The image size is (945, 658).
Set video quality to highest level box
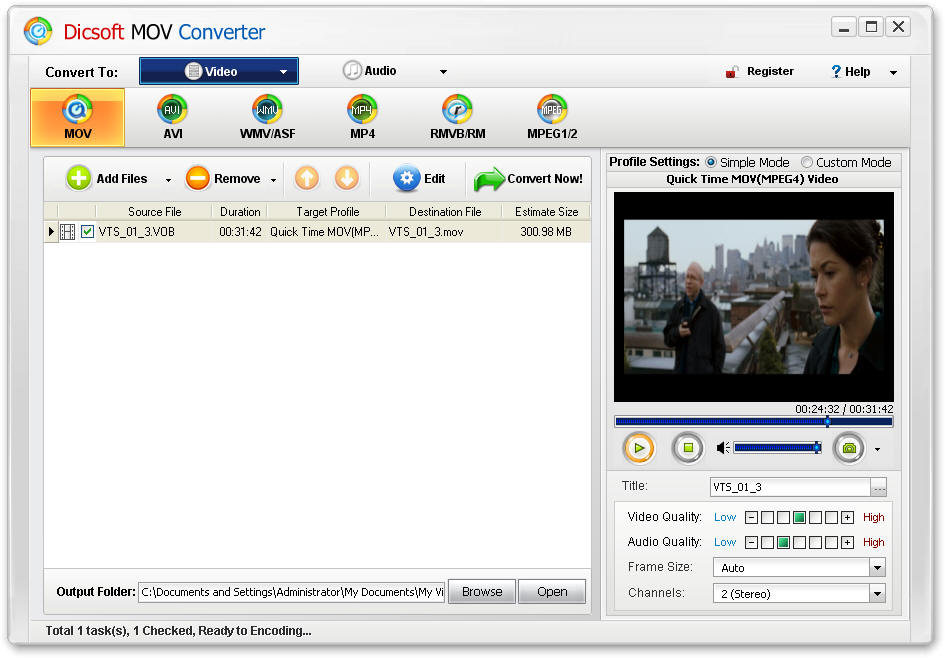pos(831,518)
